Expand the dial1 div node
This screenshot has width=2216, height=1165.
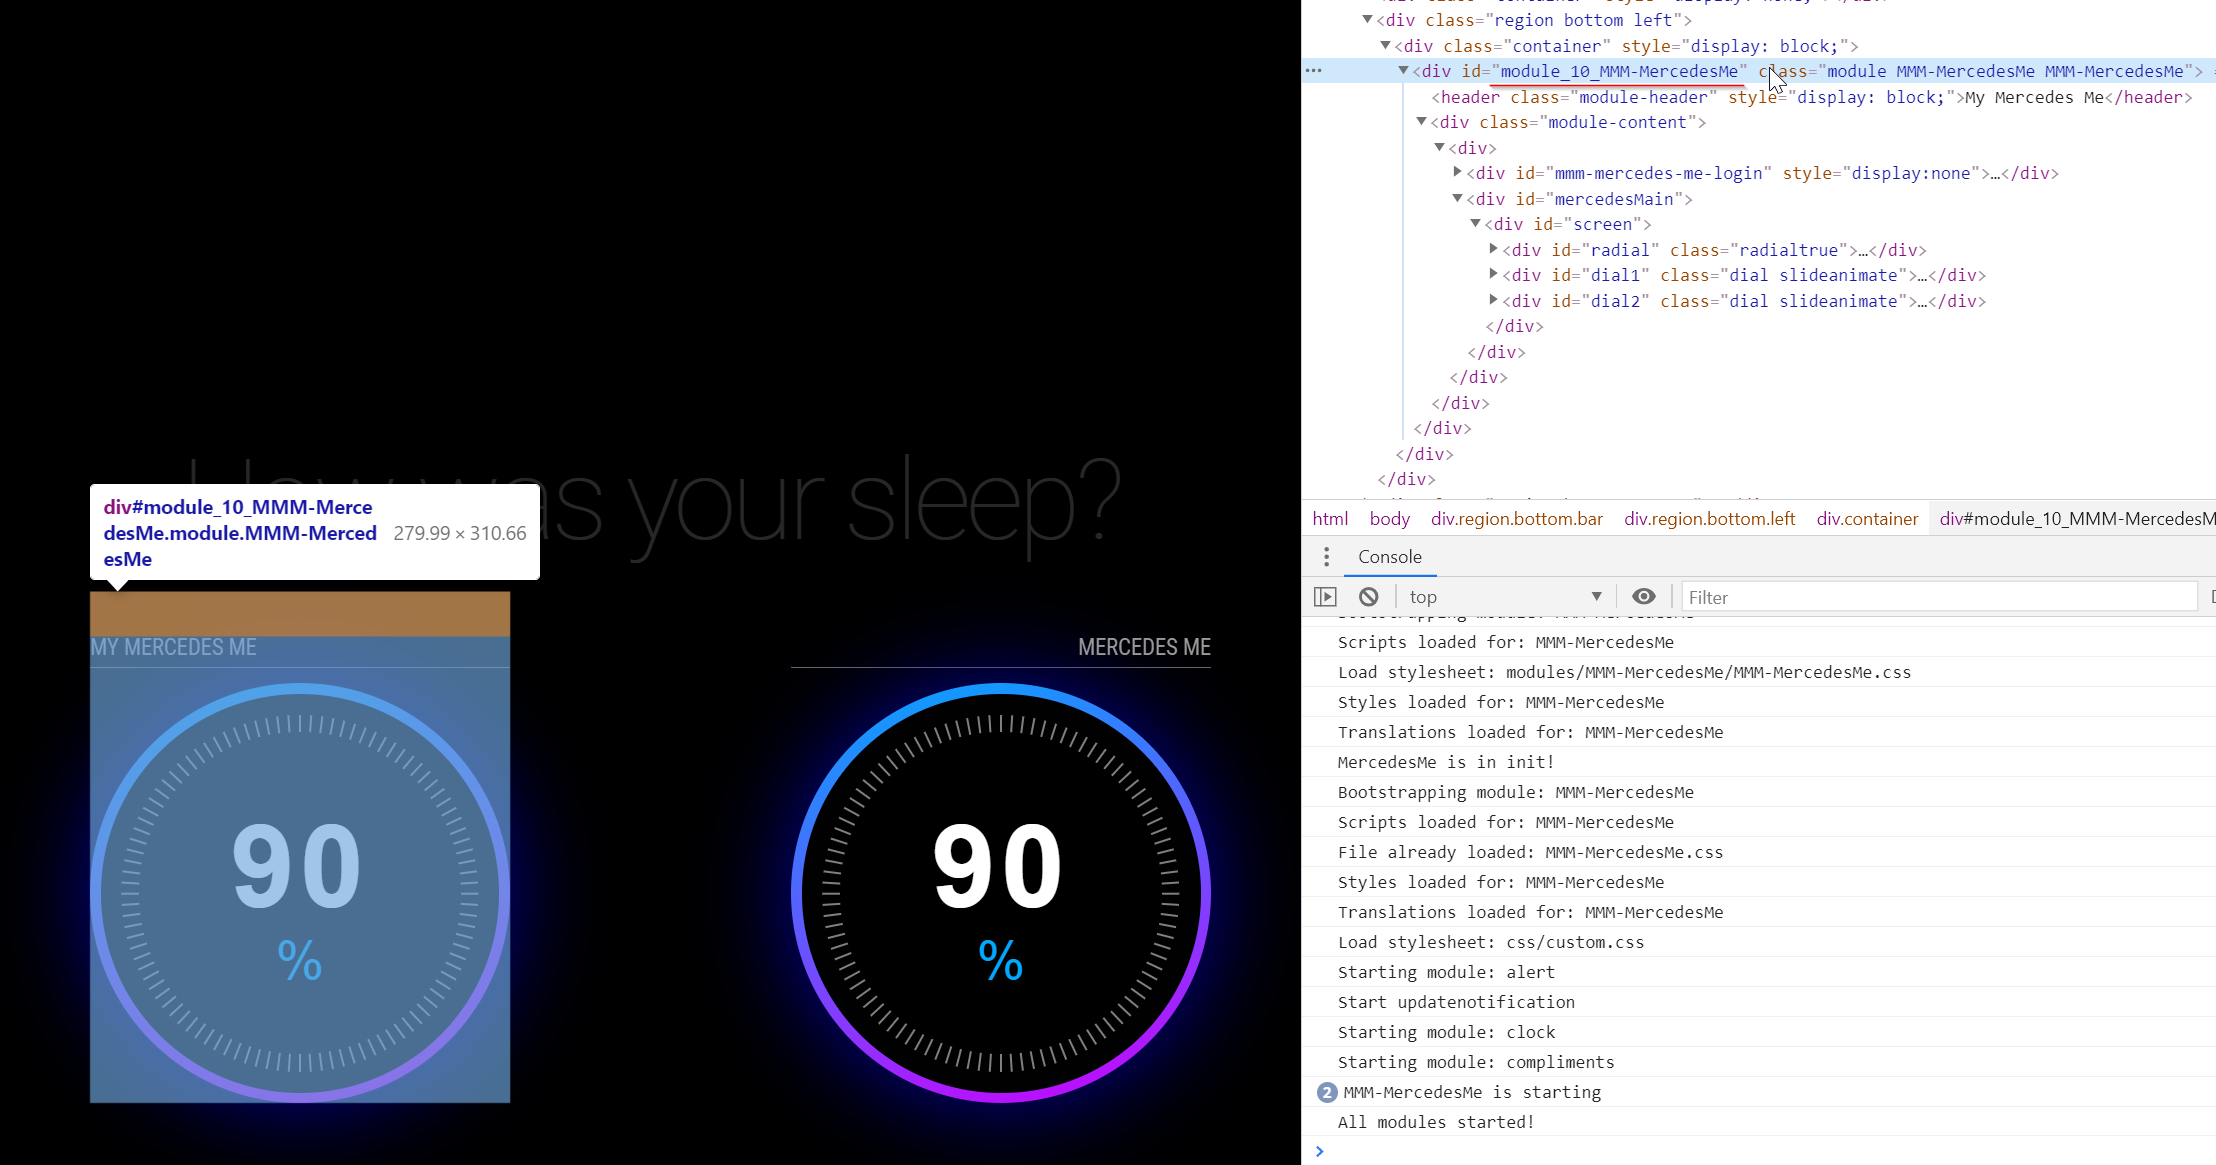pos(1494,274)
